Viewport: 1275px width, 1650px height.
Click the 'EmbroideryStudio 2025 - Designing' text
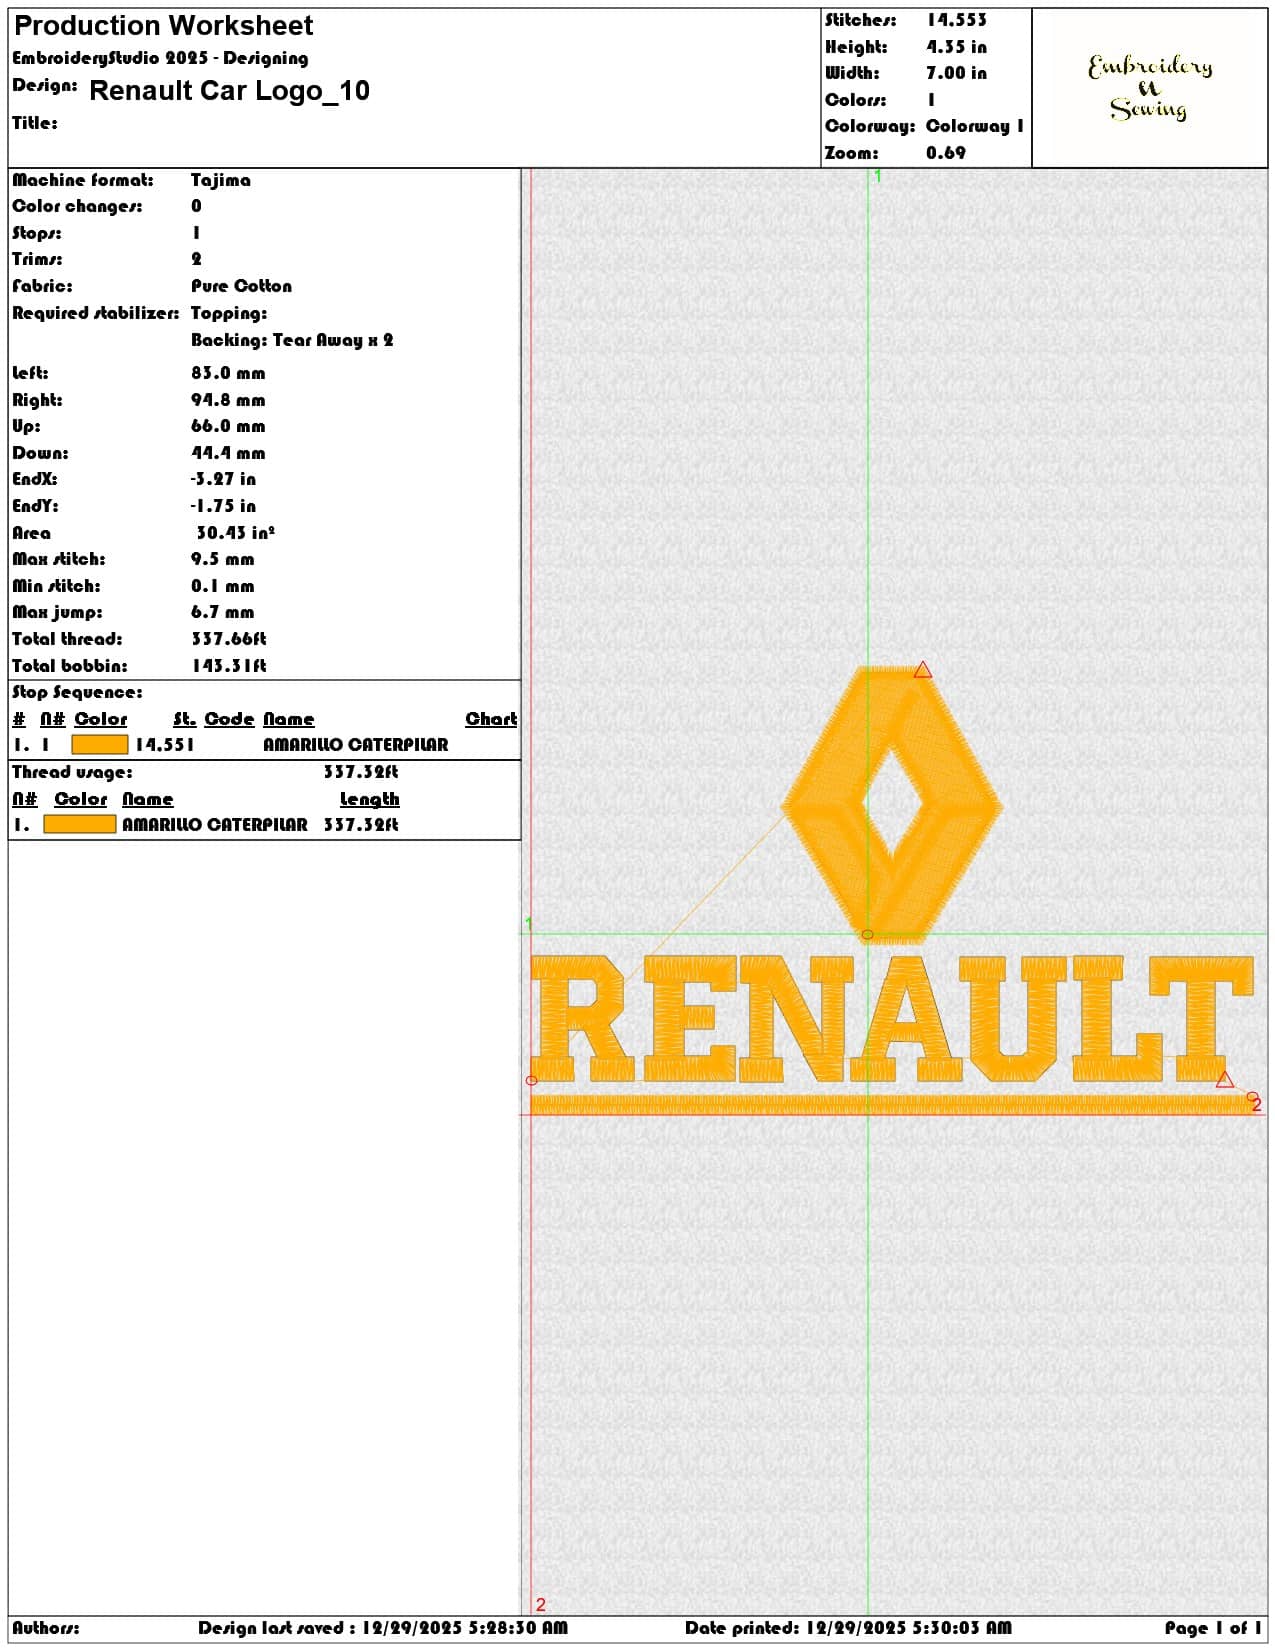(x=160, y=58)
